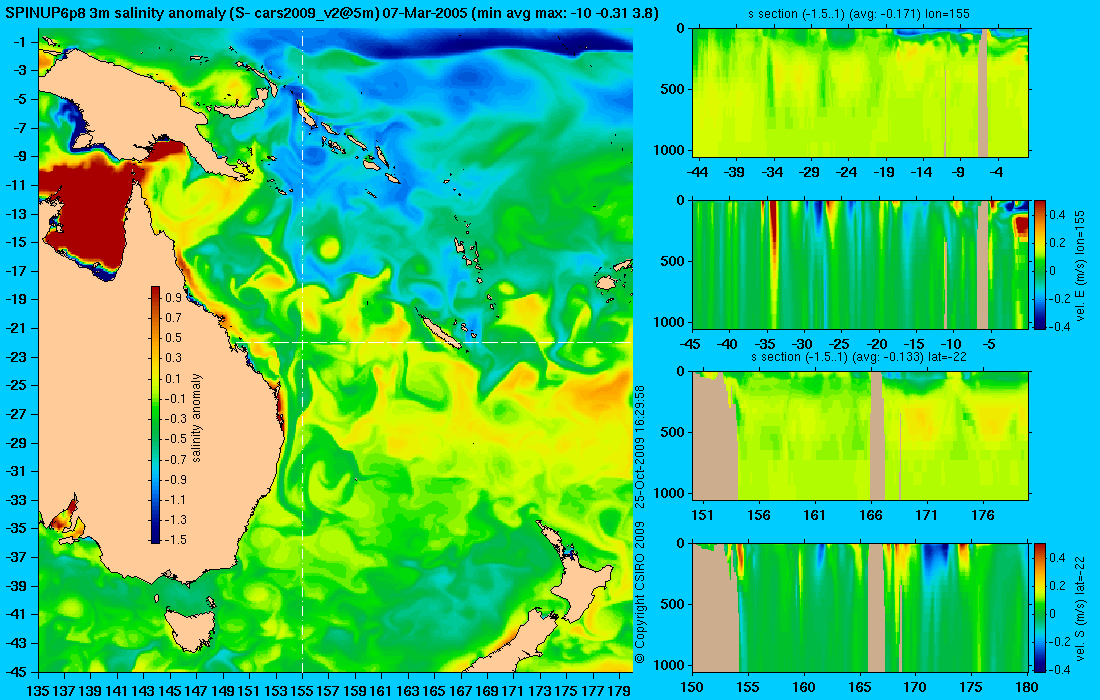Click the "25-Oct-2009 16:29:58" timestamp
Image resolution: width=1100 pixels, height=700 pixels.
[x=639, y=445]
